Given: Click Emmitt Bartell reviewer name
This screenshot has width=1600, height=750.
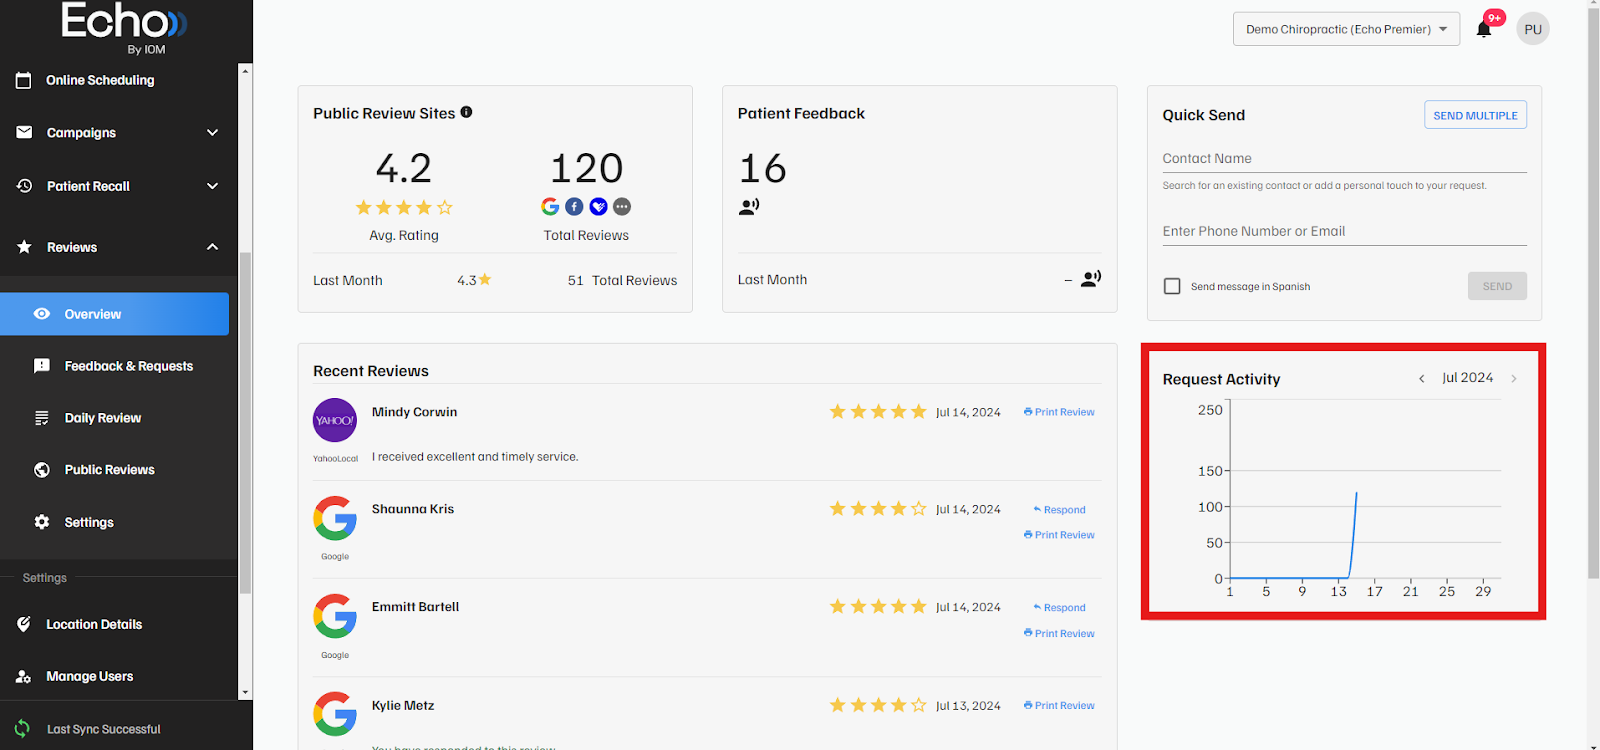Looking at the screenshot, I should point(415,607).
